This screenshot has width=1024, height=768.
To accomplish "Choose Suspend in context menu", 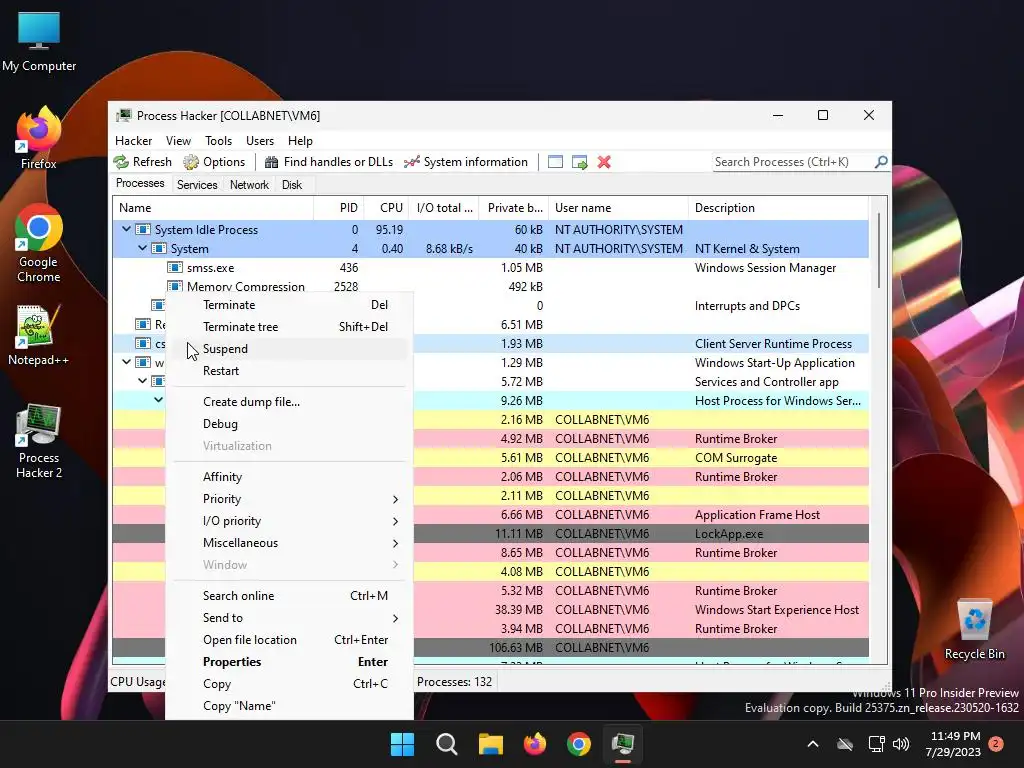I will tap(289, 349).
